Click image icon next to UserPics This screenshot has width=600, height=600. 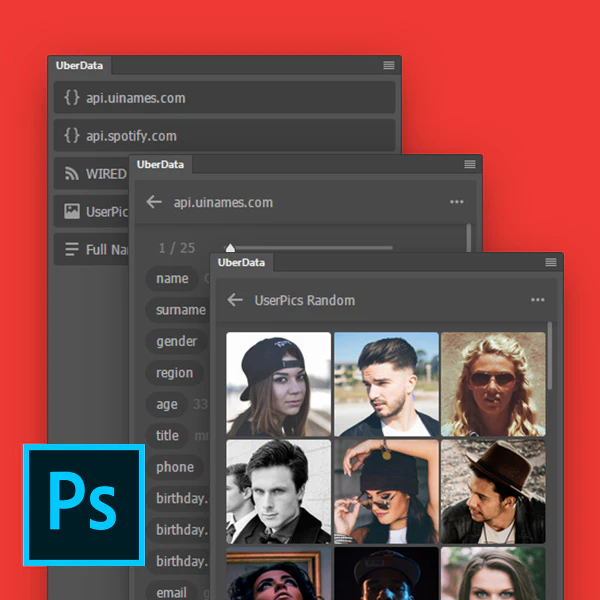(x=72, y=211)
